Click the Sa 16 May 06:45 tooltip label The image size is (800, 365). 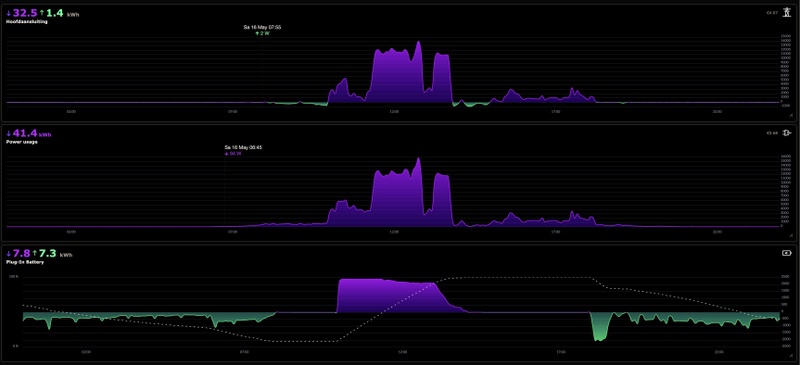point(243,148)
